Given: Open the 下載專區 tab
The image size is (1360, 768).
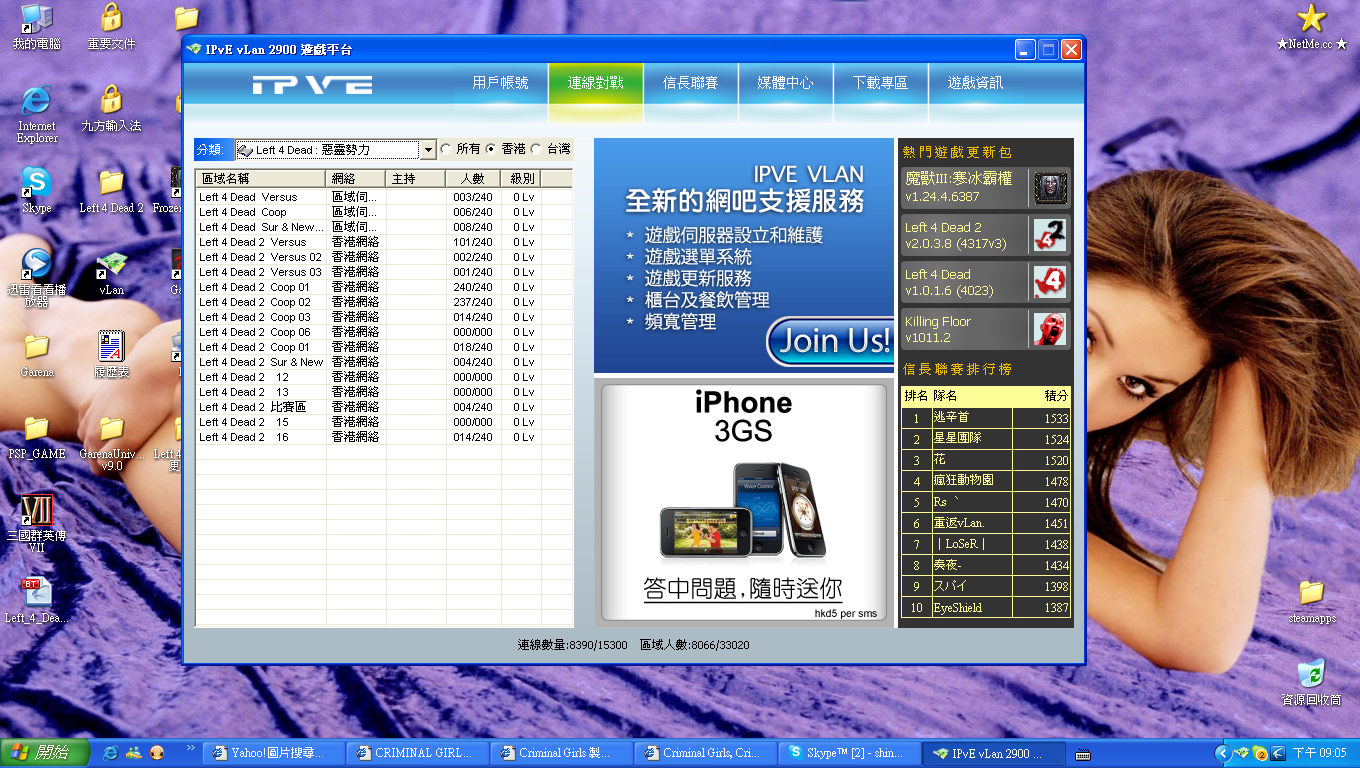Looking at the screenshot, I should 880,83.
